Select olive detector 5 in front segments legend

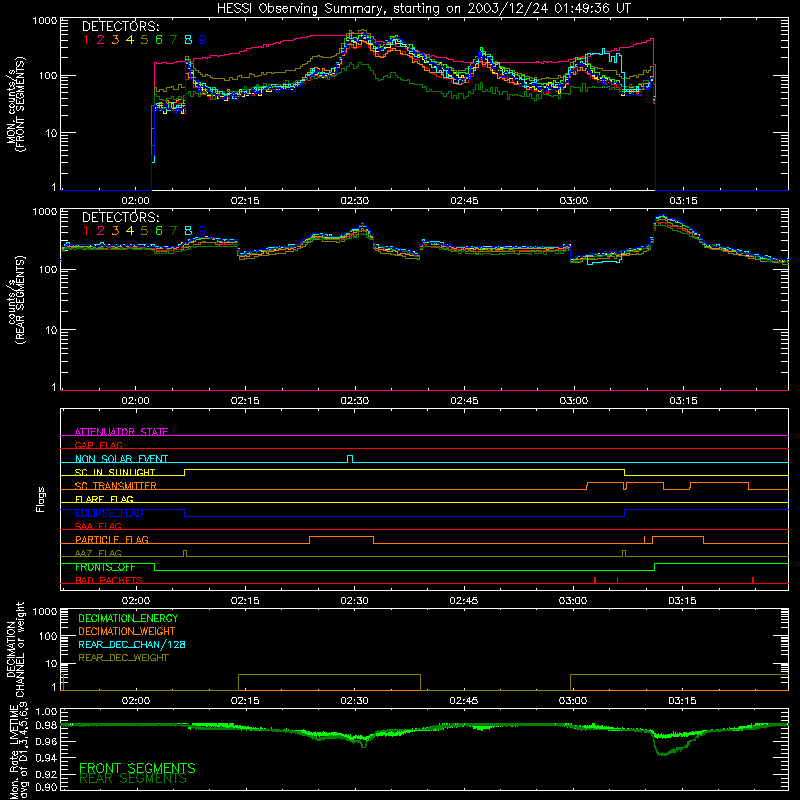144,40
